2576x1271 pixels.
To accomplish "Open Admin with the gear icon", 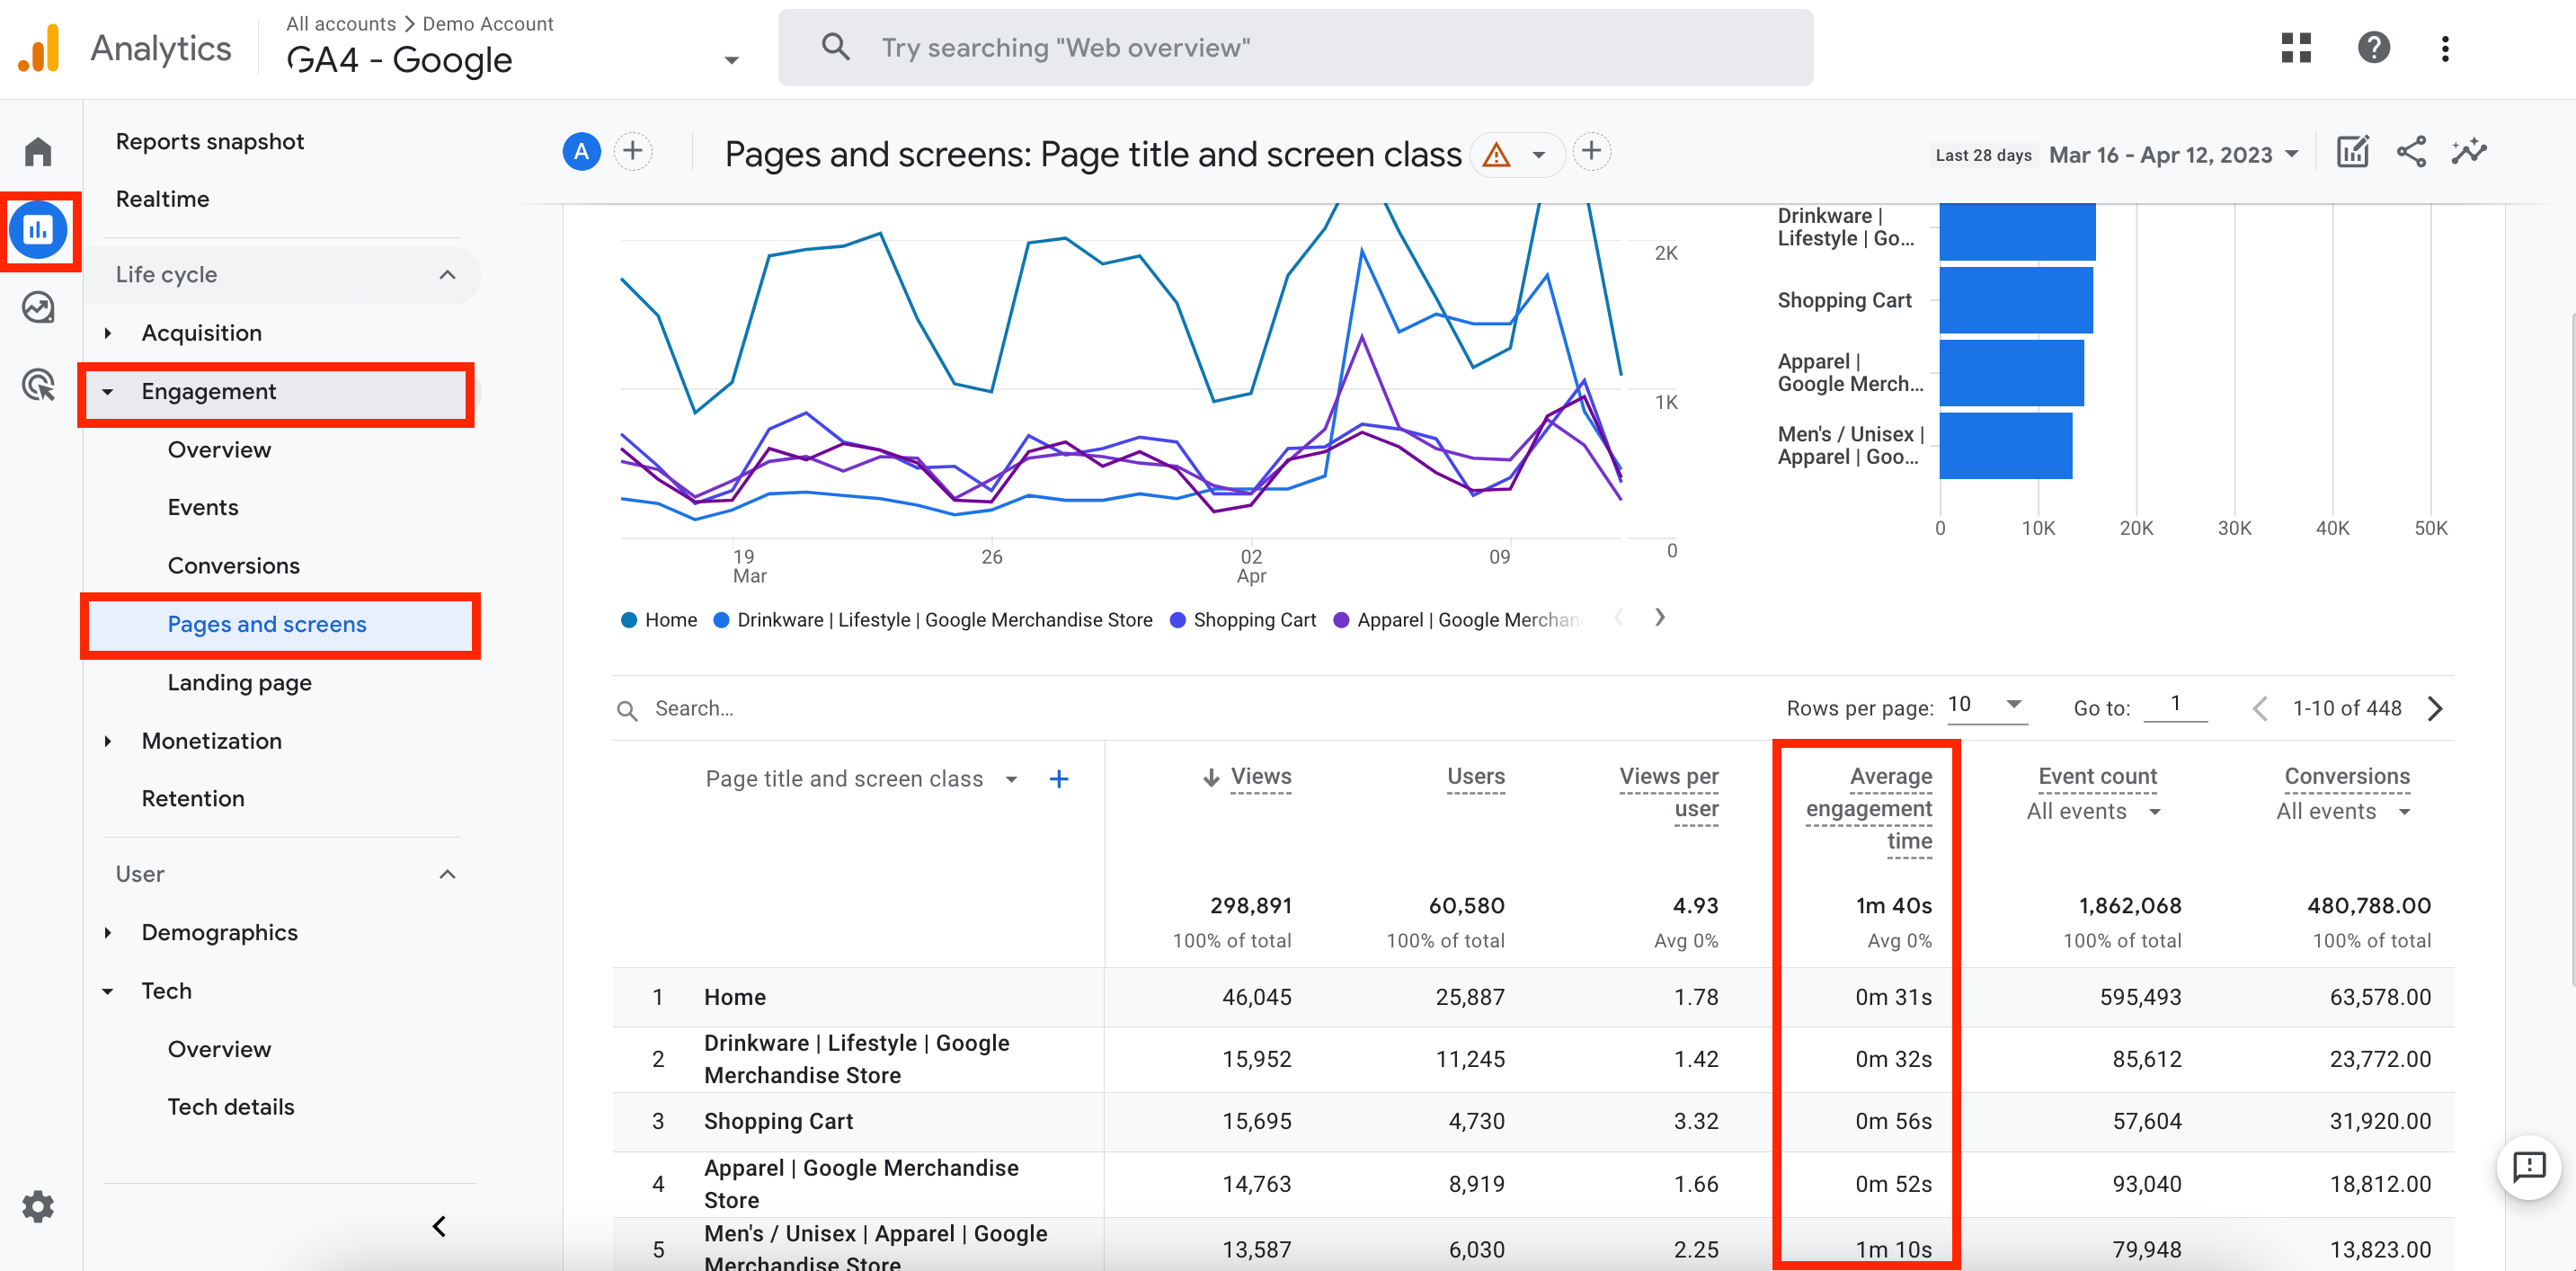I will click(38, 1206).
